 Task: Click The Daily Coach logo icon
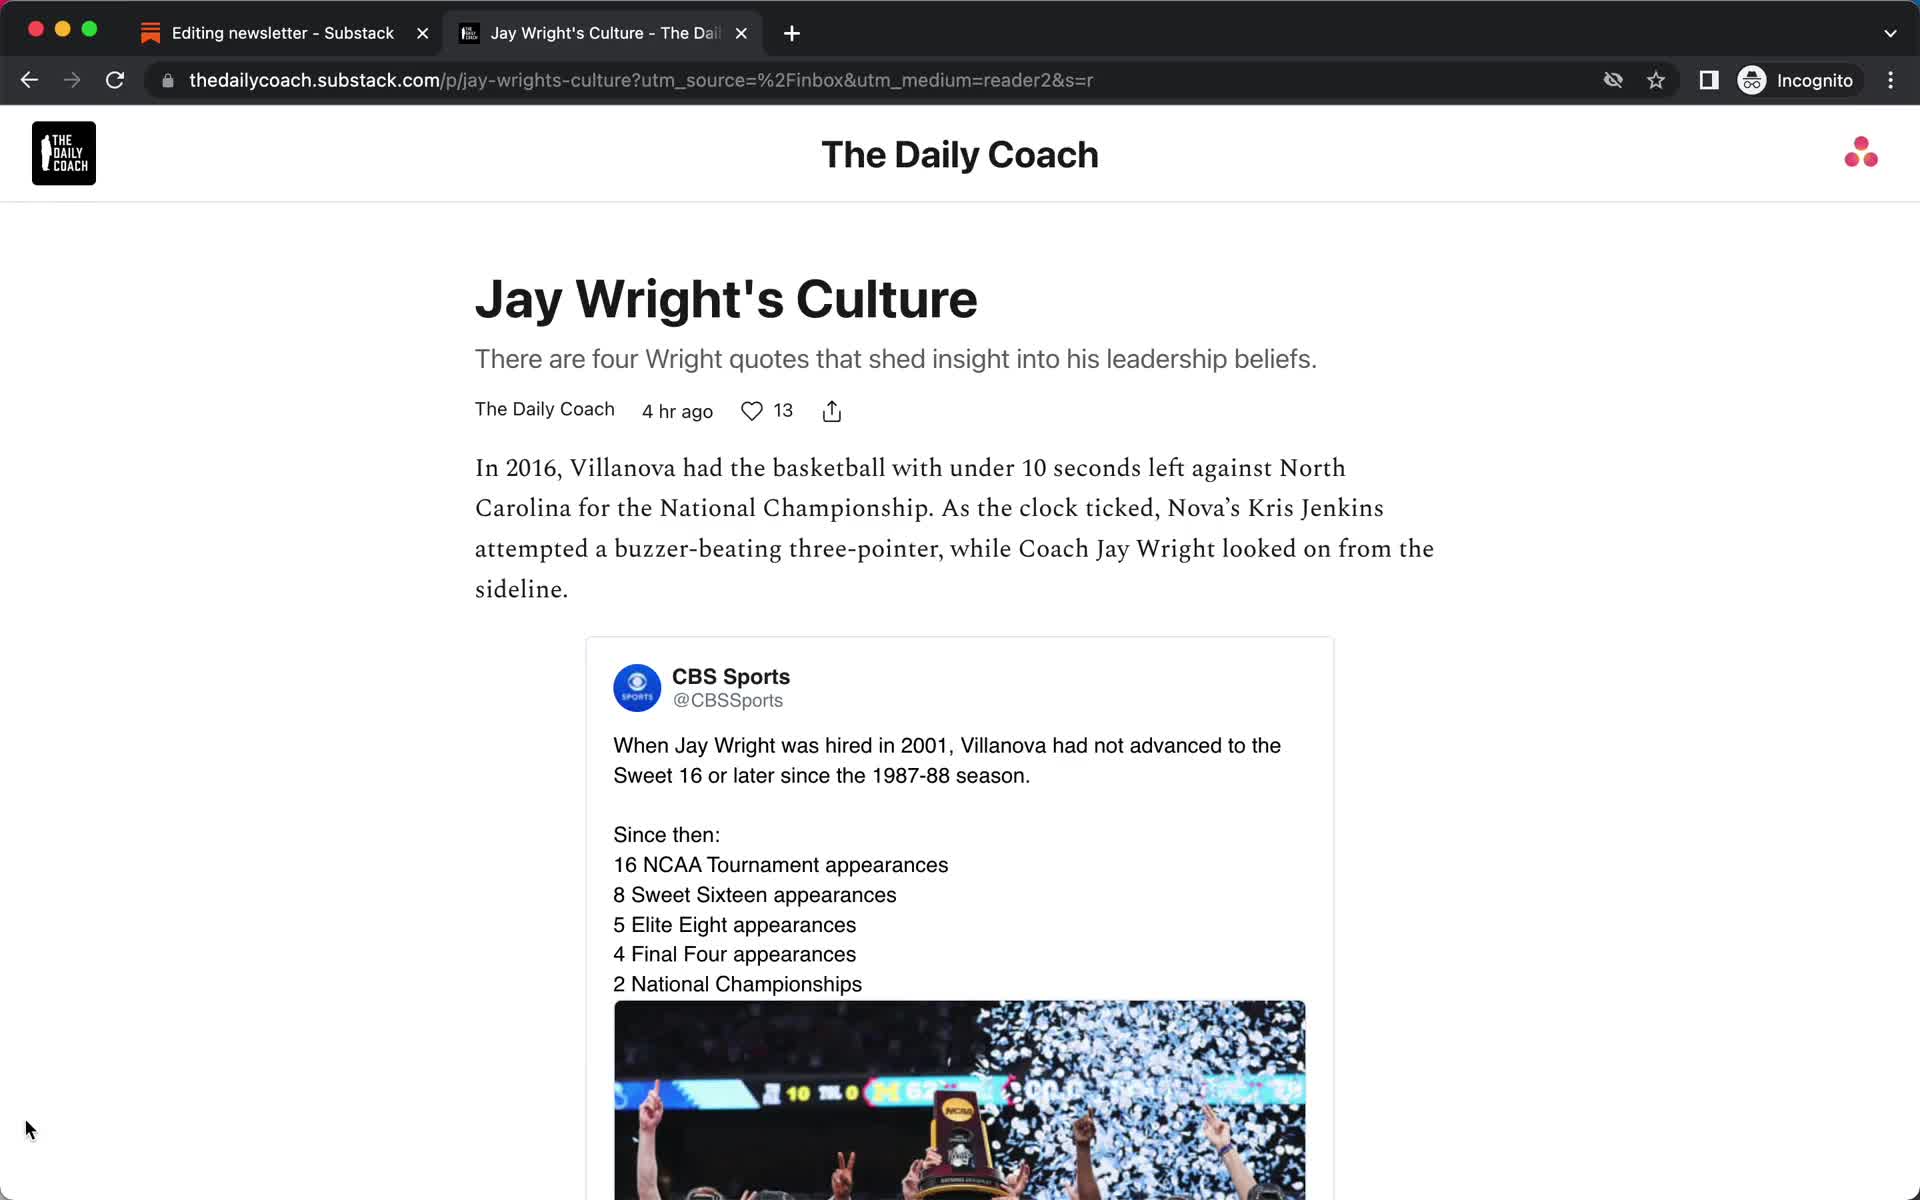[62, 152]
